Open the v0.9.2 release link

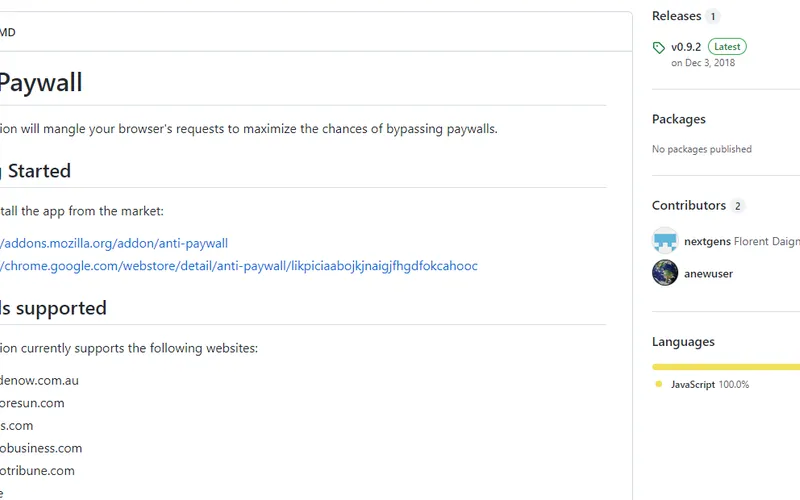click(686, 47)
